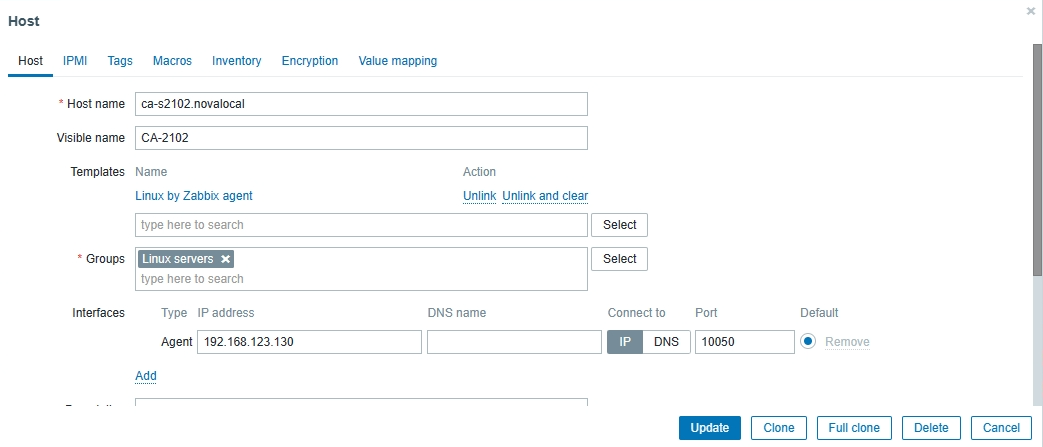Screen dimensions: 1043x447
Task: Click Select button next to Groups
Action: pos(619,259)
